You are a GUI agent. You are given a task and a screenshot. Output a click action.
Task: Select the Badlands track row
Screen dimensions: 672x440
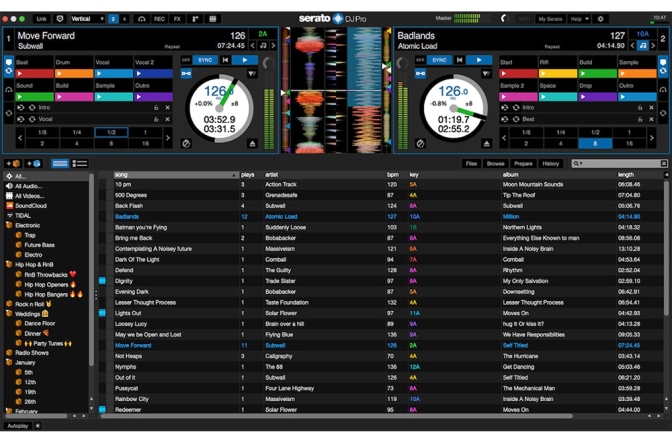pos(381,216)
